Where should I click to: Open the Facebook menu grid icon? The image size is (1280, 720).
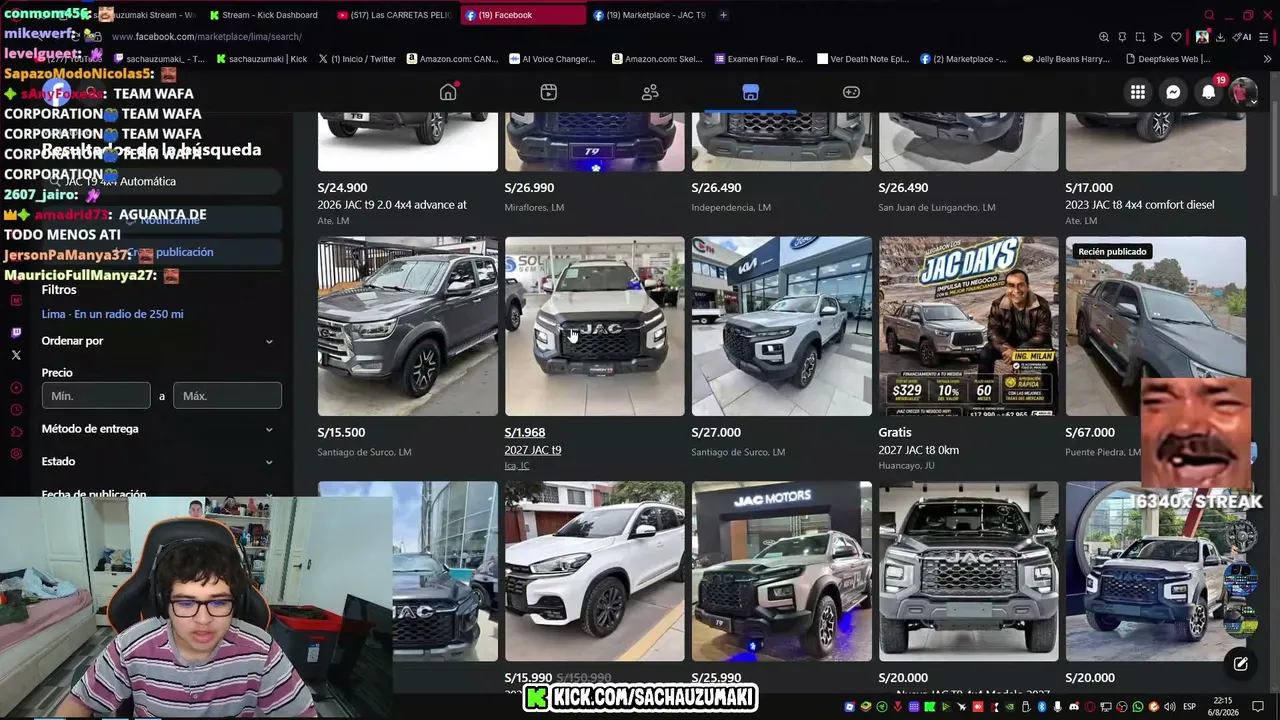click(1138, 92)
